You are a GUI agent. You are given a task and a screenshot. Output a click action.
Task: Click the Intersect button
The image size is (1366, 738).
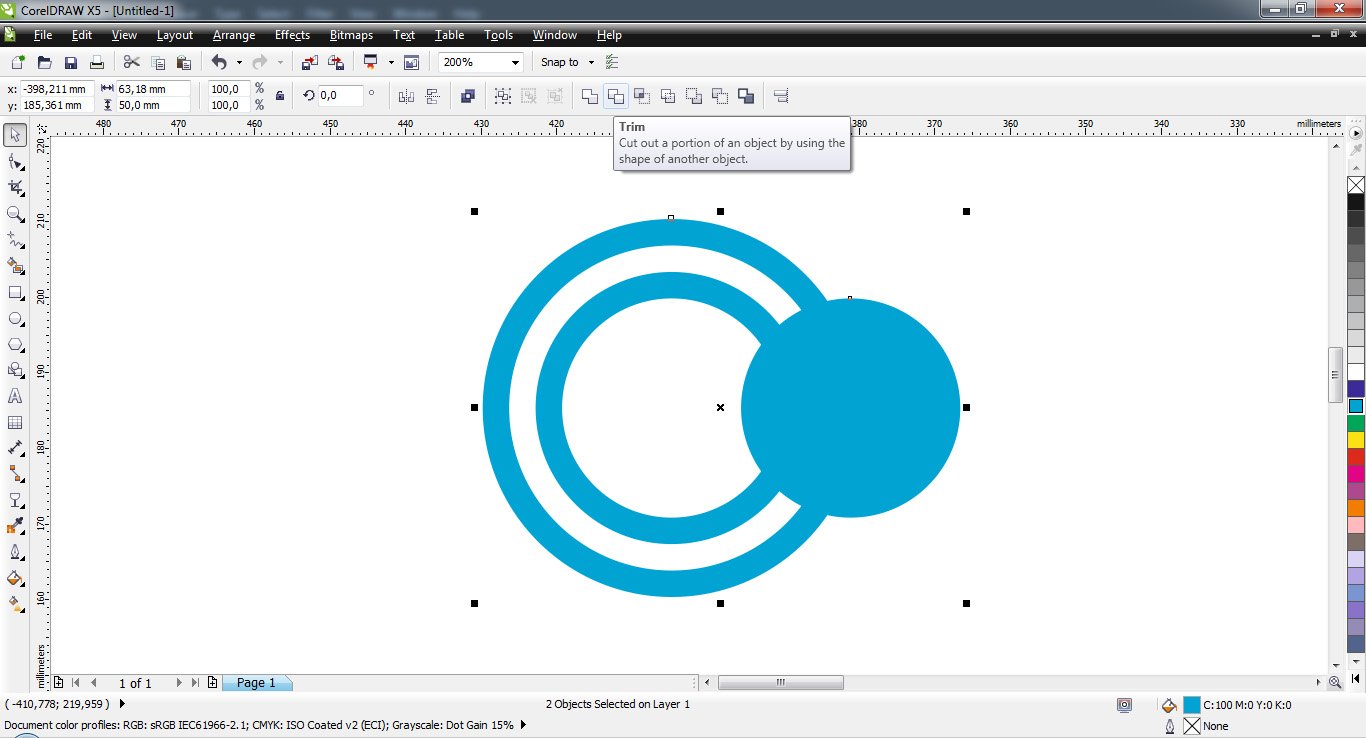tap(642, 96)
